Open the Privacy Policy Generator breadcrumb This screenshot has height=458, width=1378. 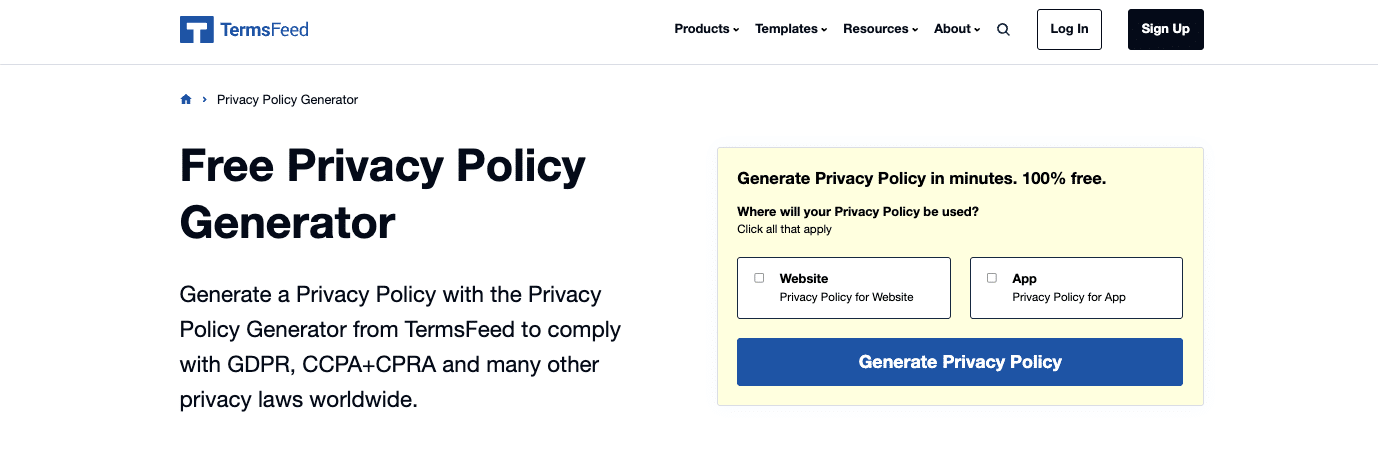[287, 100]
